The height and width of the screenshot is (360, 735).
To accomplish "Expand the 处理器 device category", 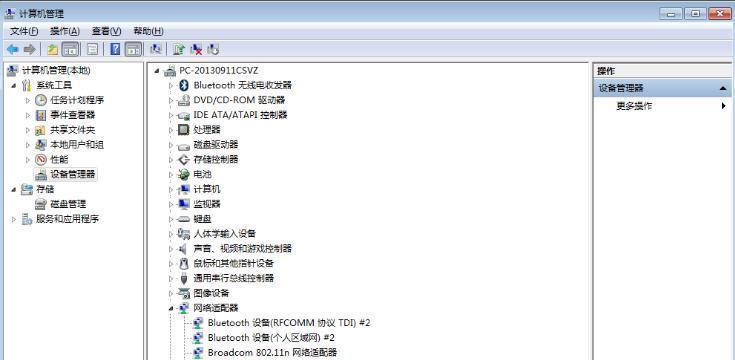I will pos(171,130).
